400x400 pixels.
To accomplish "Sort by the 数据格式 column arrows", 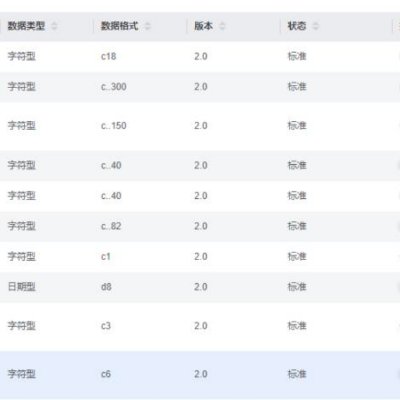I will [148, 26].
